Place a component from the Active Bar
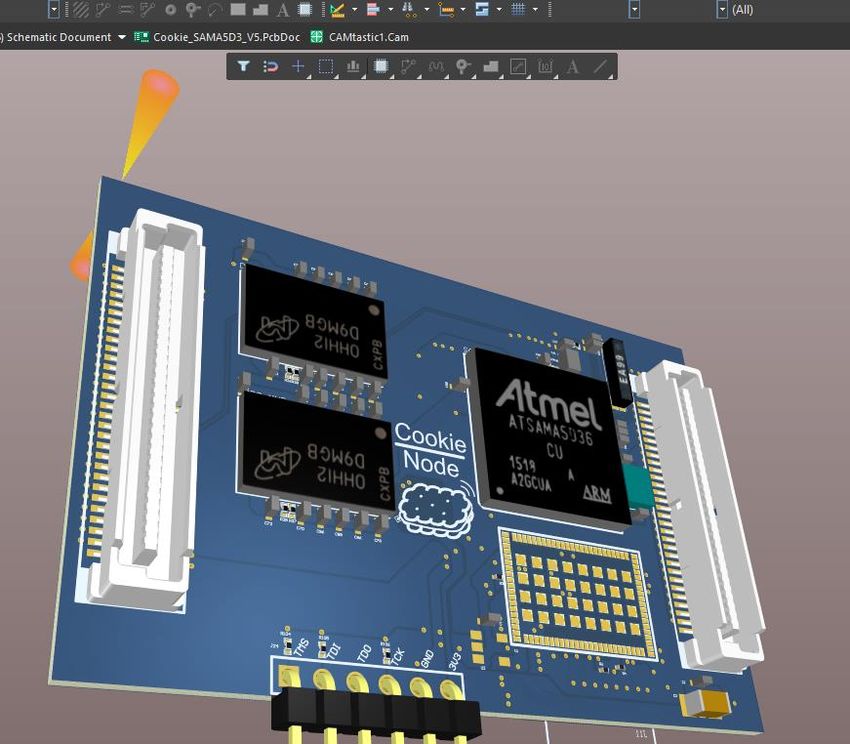This screenshot has width=850, height=744. point(381,66)
